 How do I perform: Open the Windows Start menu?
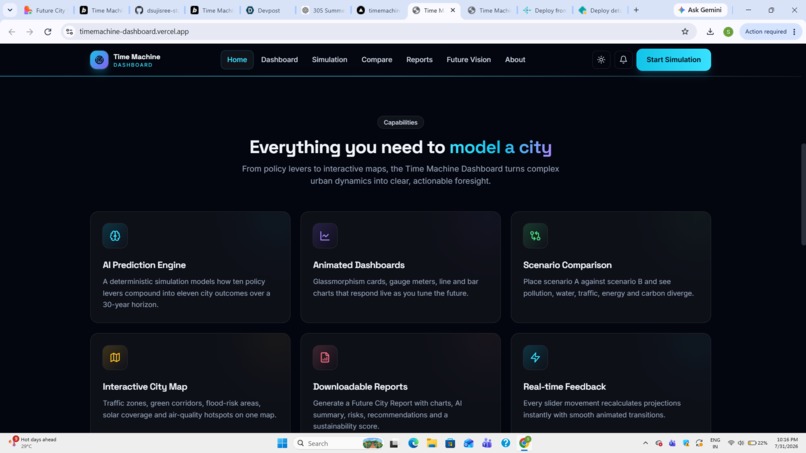click(x=282, y=443)
